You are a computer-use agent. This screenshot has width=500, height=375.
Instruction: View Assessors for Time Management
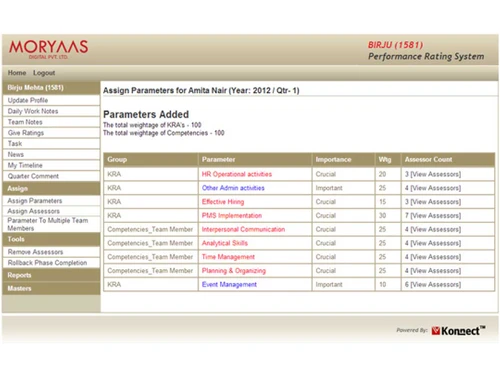click(436, 257)
